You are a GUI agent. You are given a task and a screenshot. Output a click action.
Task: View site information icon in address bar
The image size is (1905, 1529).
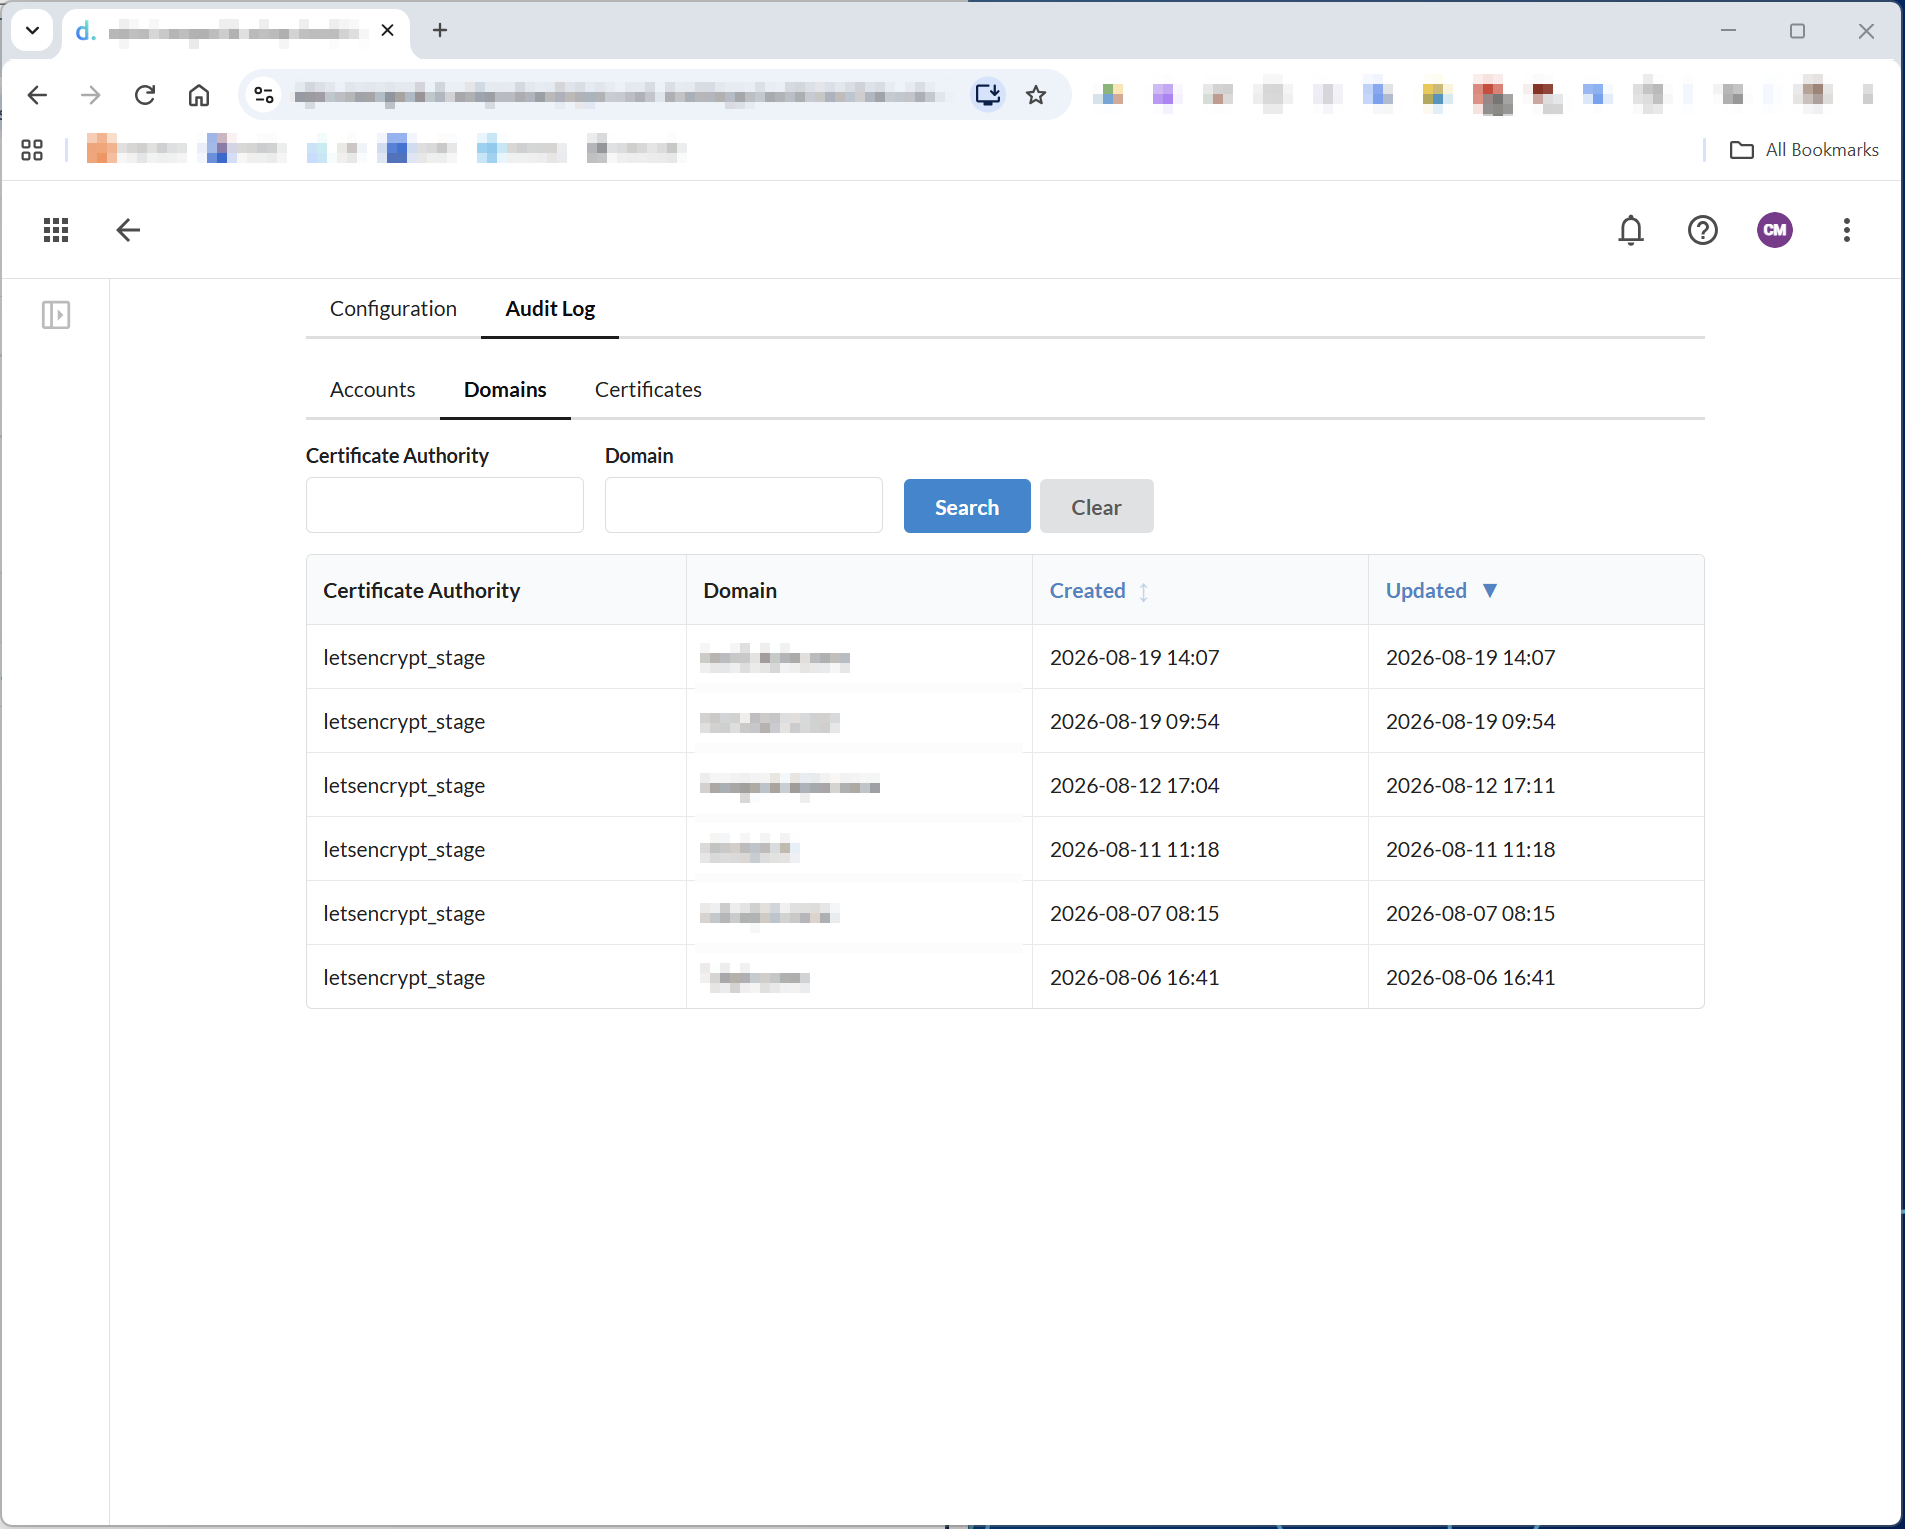[264, 95]
